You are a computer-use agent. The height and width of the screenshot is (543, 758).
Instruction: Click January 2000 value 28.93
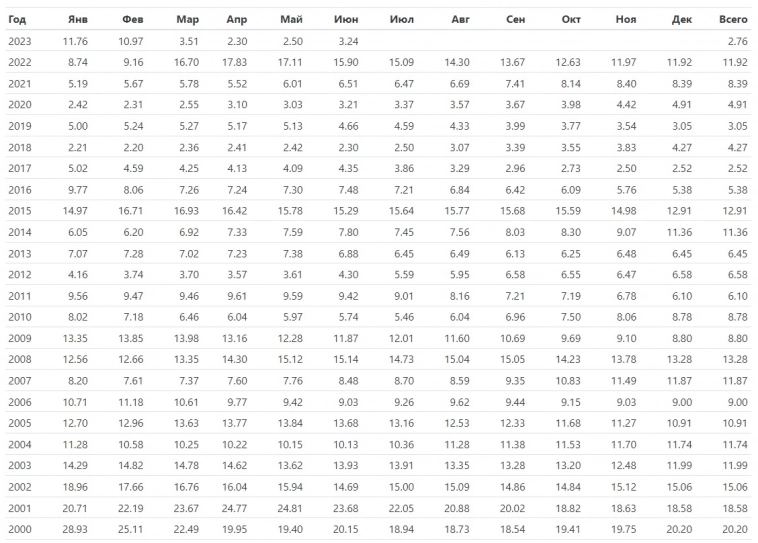75,529
